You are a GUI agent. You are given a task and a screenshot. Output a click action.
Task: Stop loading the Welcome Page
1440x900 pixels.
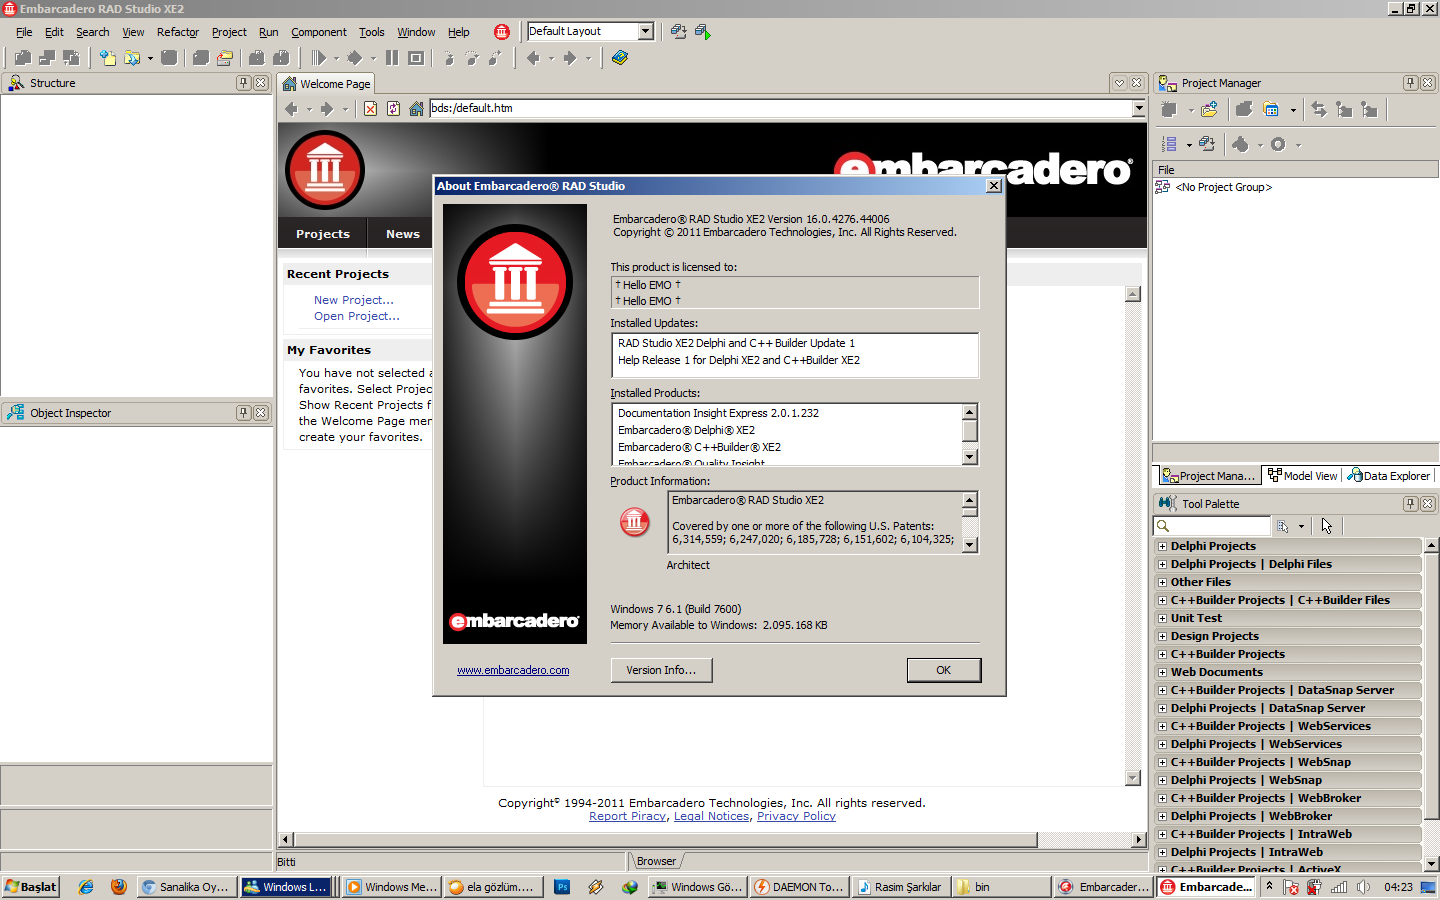click(370, 109)
